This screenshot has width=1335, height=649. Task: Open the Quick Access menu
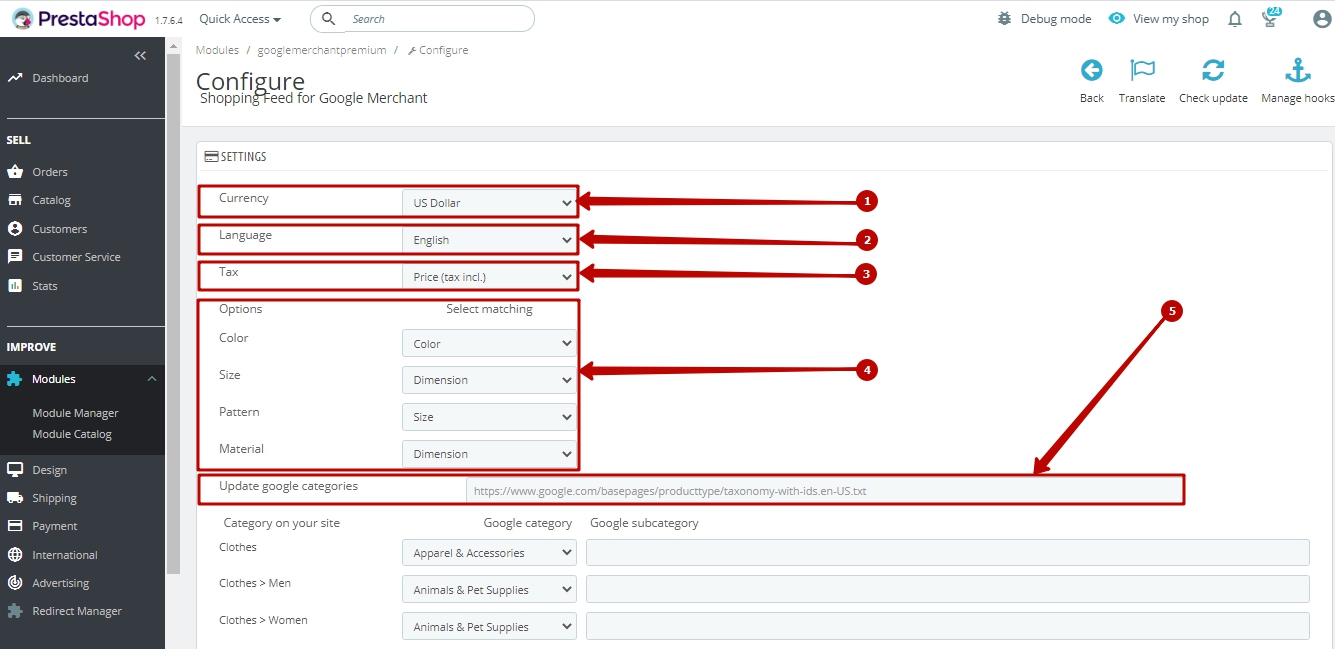point(240,19)
